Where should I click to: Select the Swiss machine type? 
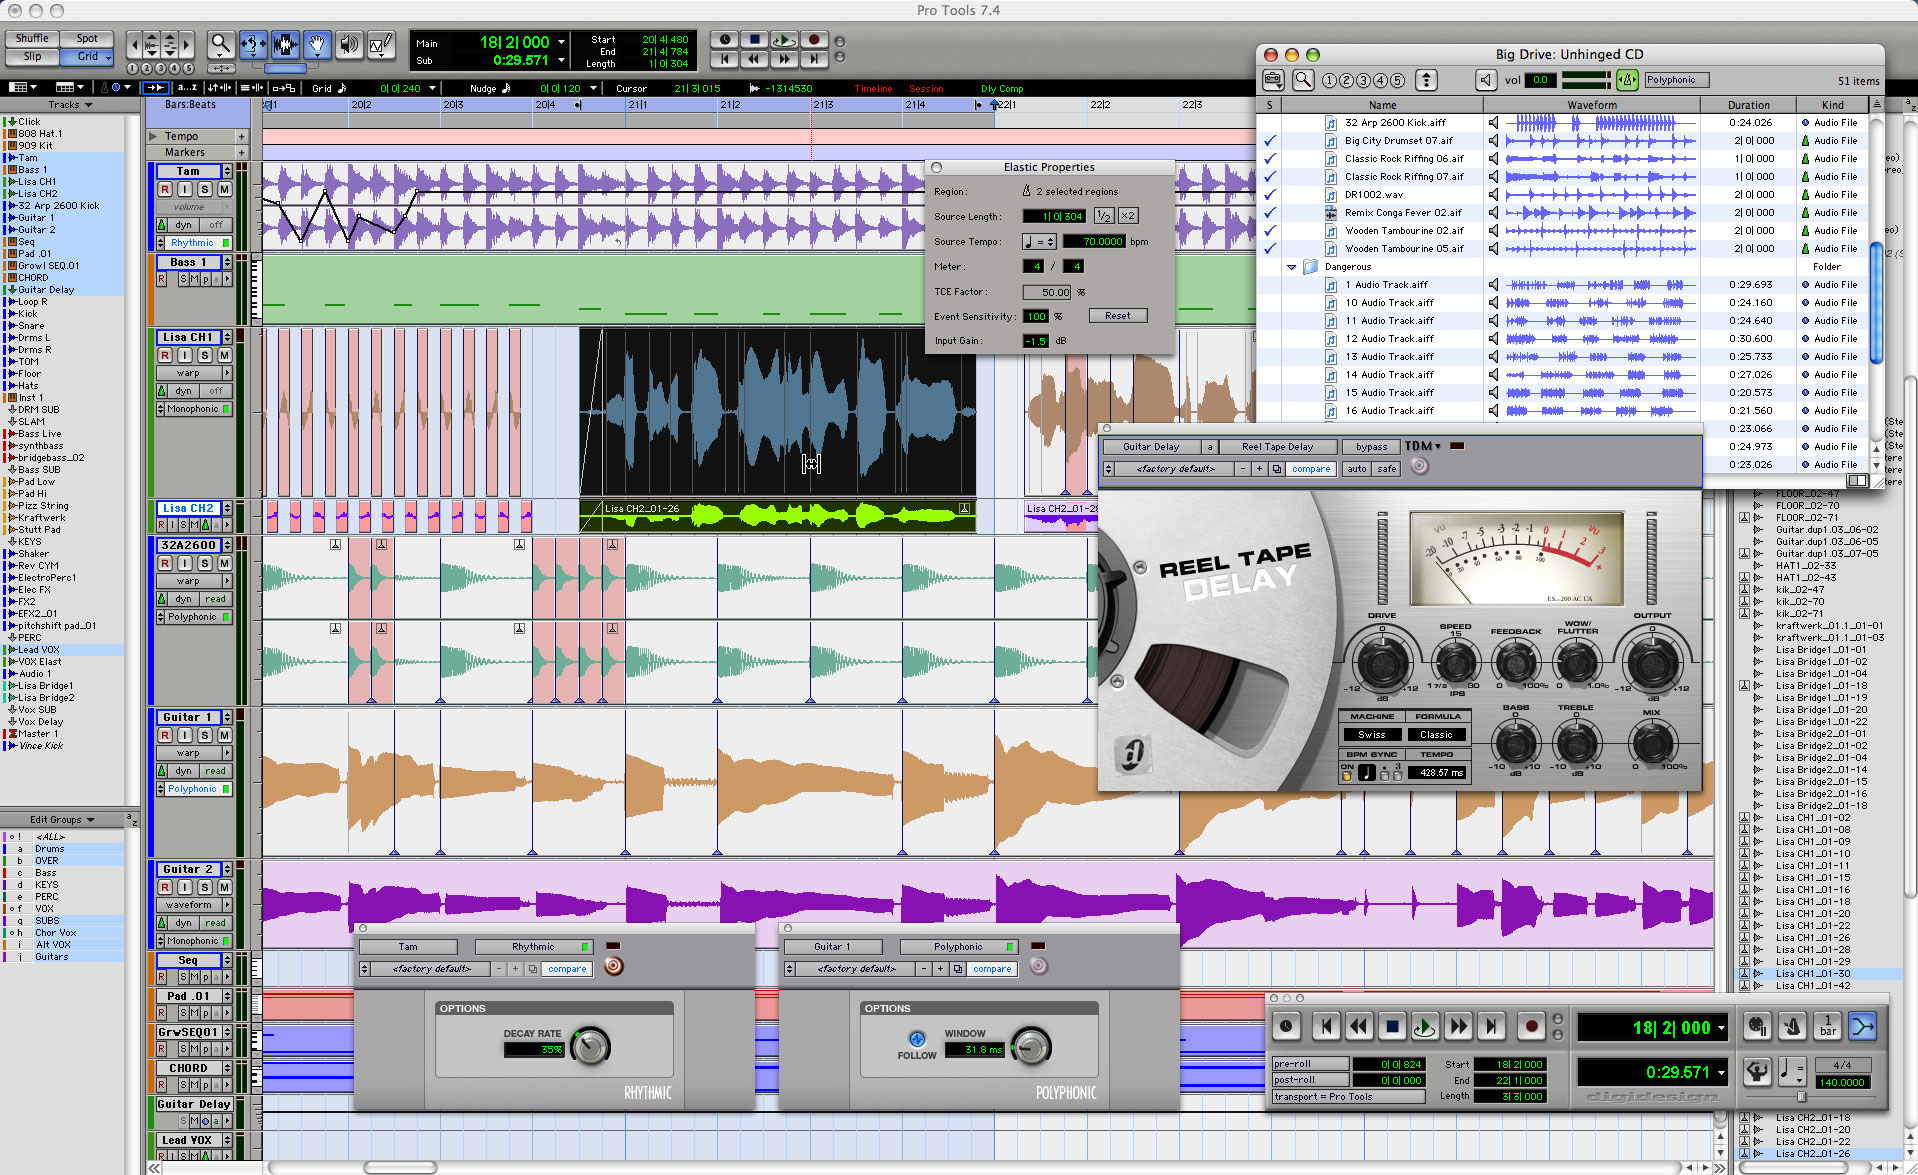(1372, 735)
